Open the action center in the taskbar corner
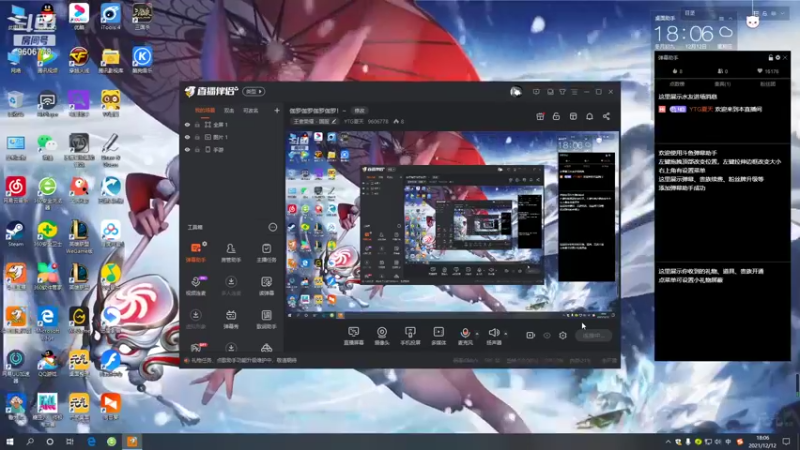 [x=786, y=442]
